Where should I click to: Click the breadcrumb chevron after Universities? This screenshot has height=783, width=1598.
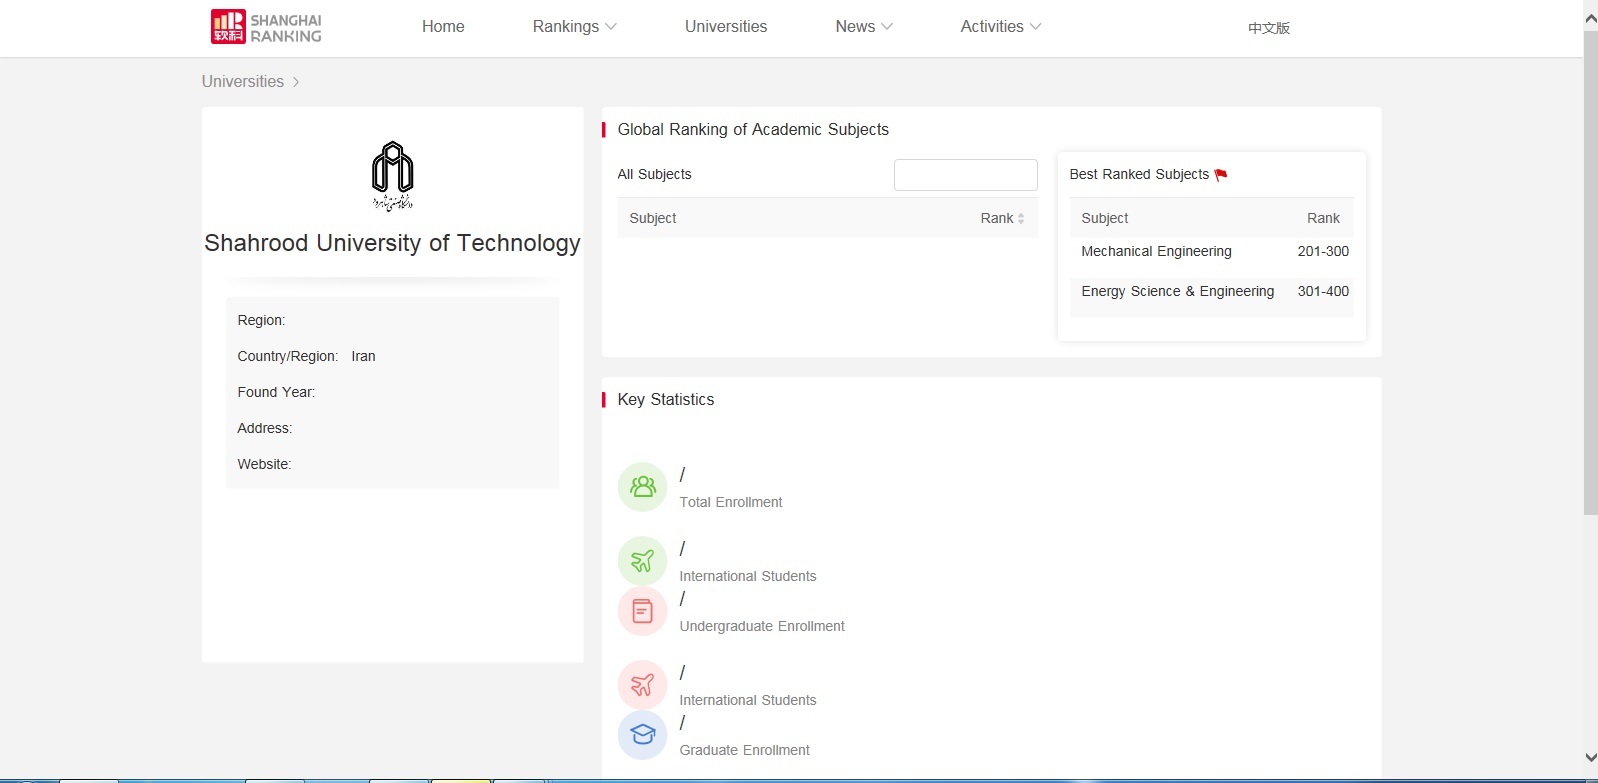coord(296,82)
